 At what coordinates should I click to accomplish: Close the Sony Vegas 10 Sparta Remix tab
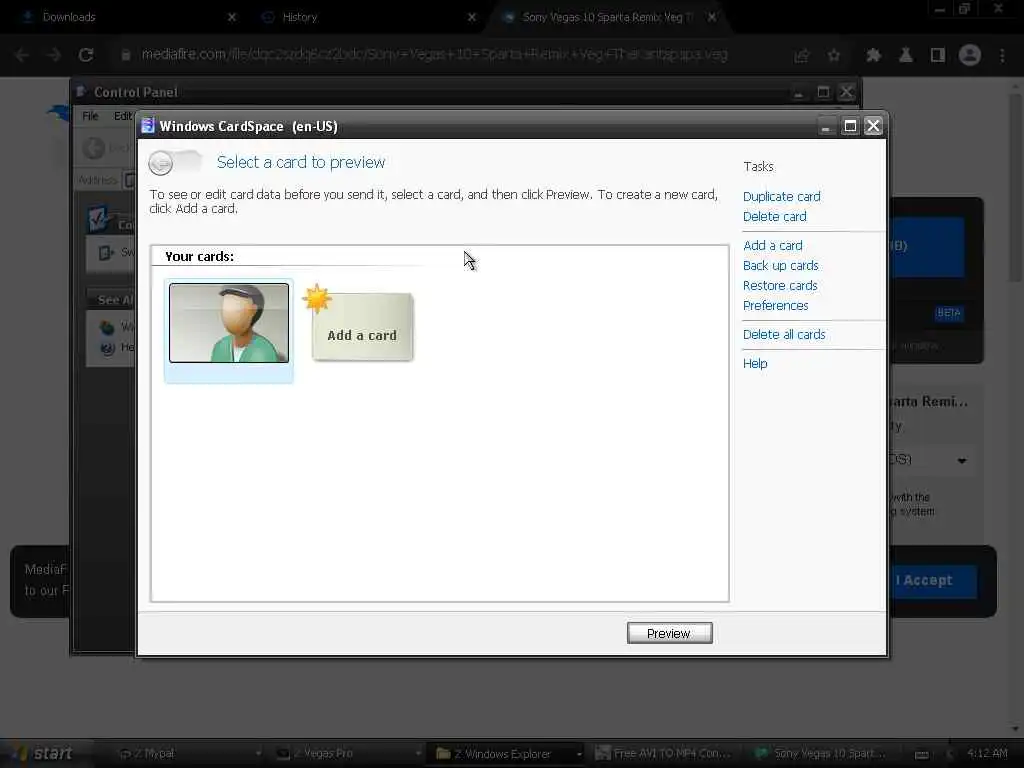pos(712,17)
